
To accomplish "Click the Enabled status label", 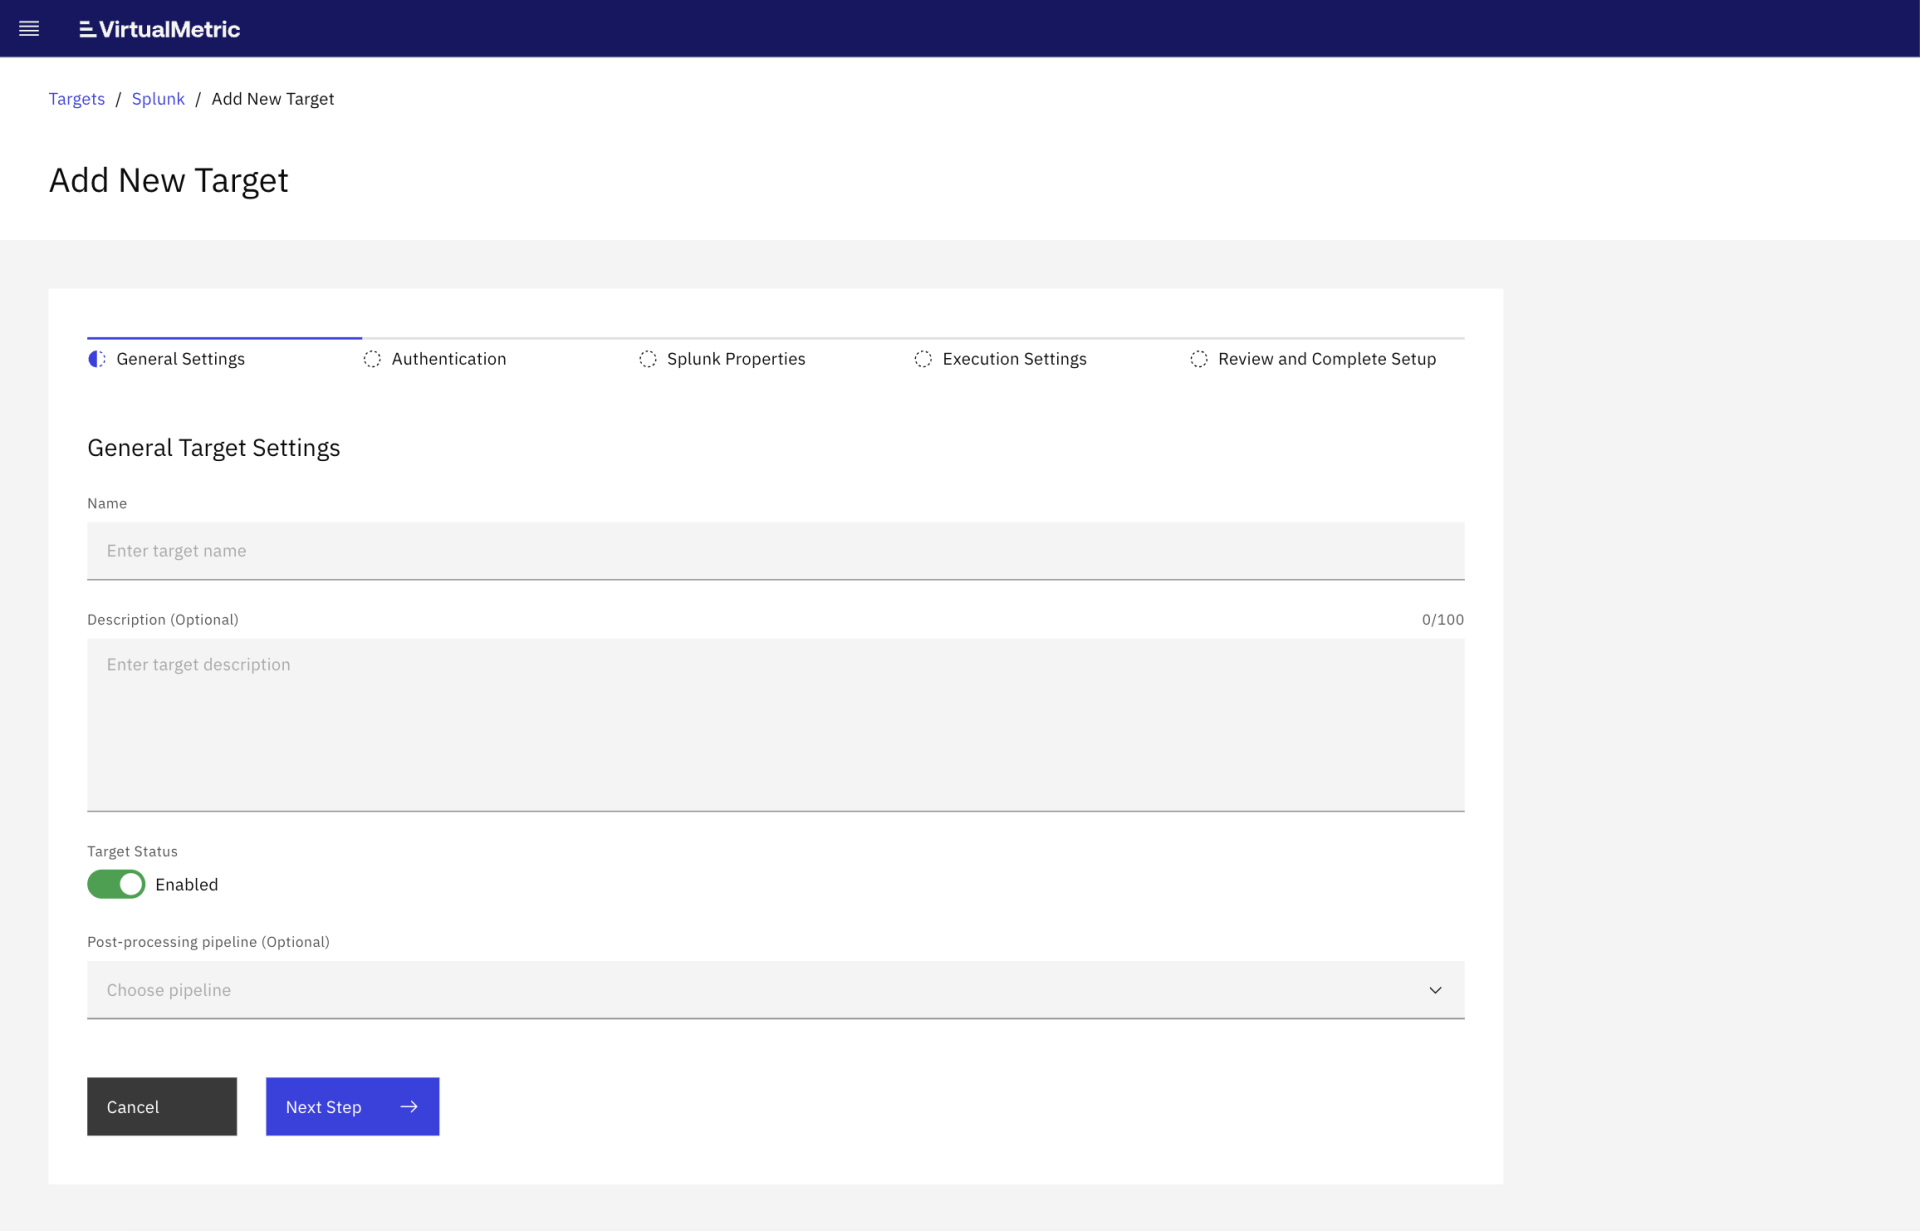I will click(187, 885).
